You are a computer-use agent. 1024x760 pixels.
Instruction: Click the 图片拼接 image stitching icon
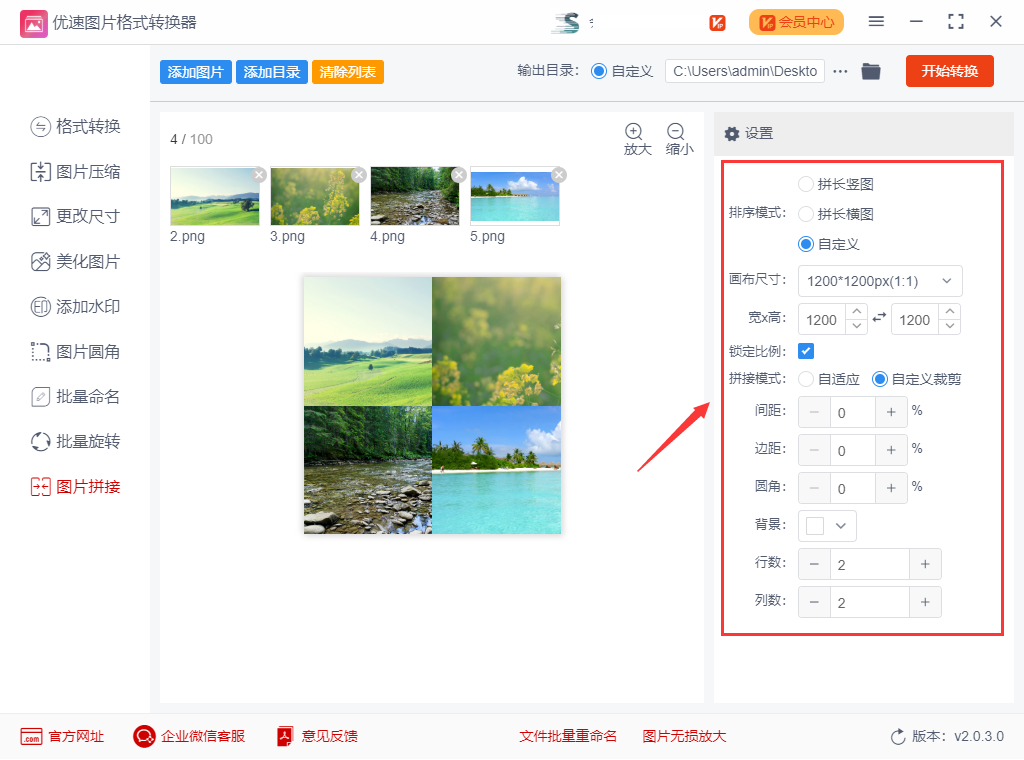[40, 486]
